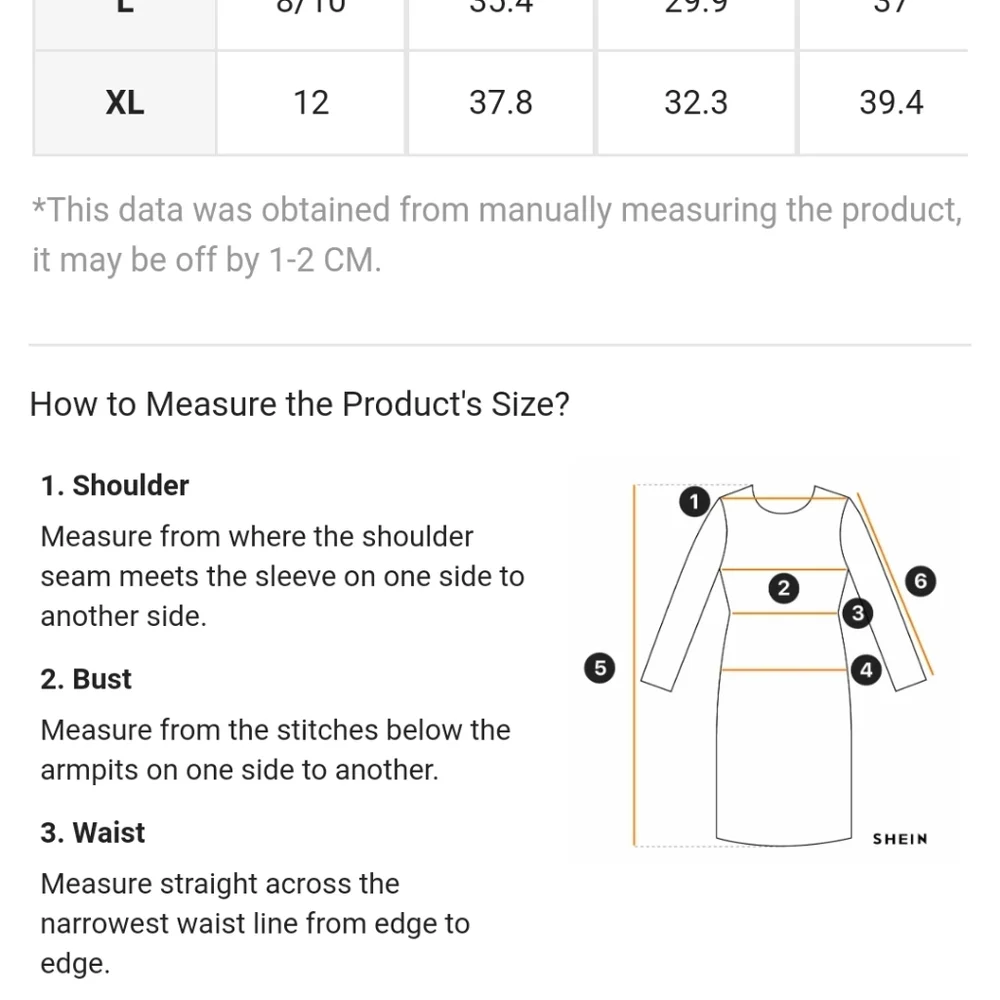Click the 37.8 measurement cell
Viewport: 1000px width, 1000px height.
click(501, 103)
